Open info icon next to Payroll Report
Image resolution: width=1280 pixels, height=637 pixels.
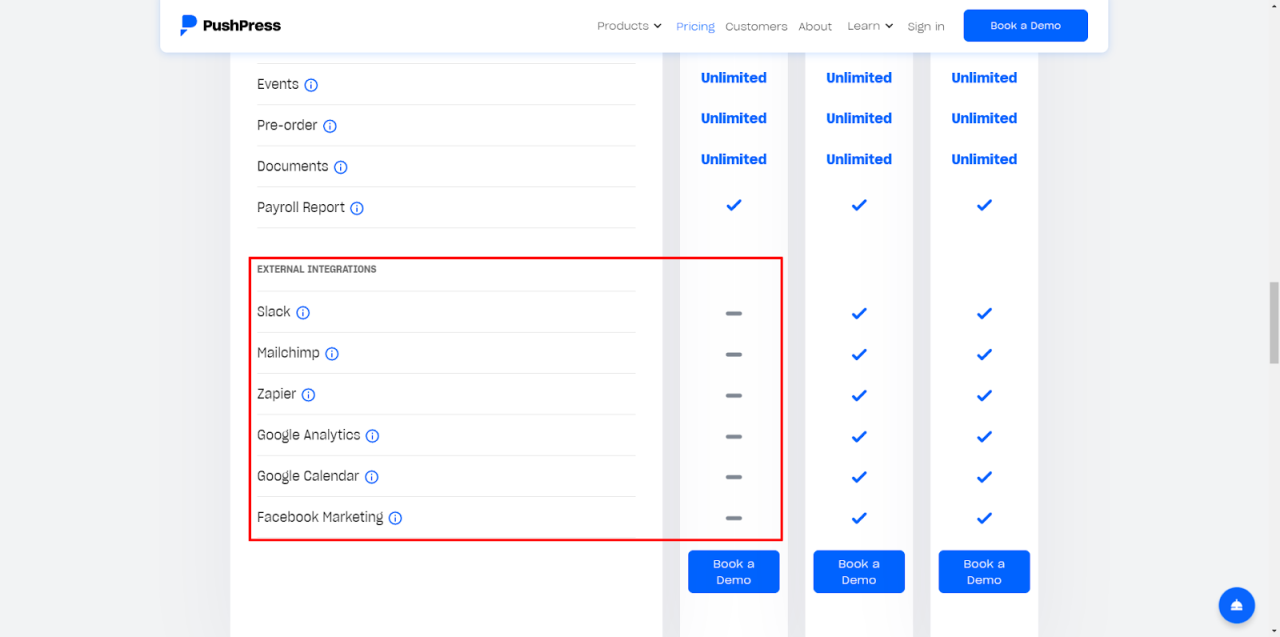pos(357,208)
